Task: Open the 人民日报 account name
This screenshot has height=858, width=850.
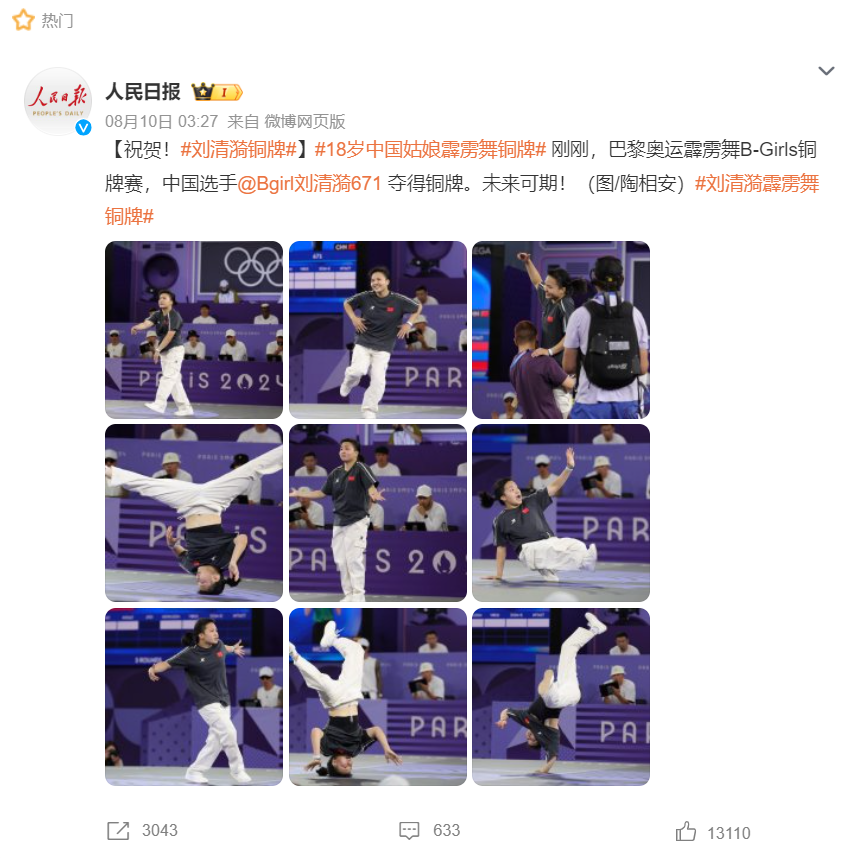Action: [143, 91]
